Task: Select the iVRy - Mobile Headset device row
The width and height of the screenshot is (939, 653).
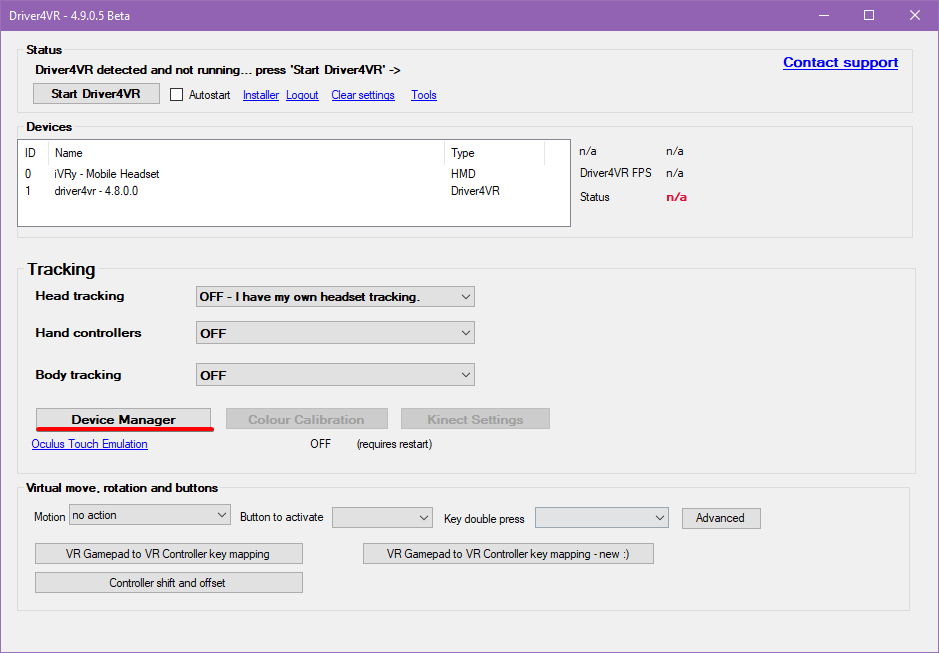Action: pyautogui.click(x=293, y=174)
